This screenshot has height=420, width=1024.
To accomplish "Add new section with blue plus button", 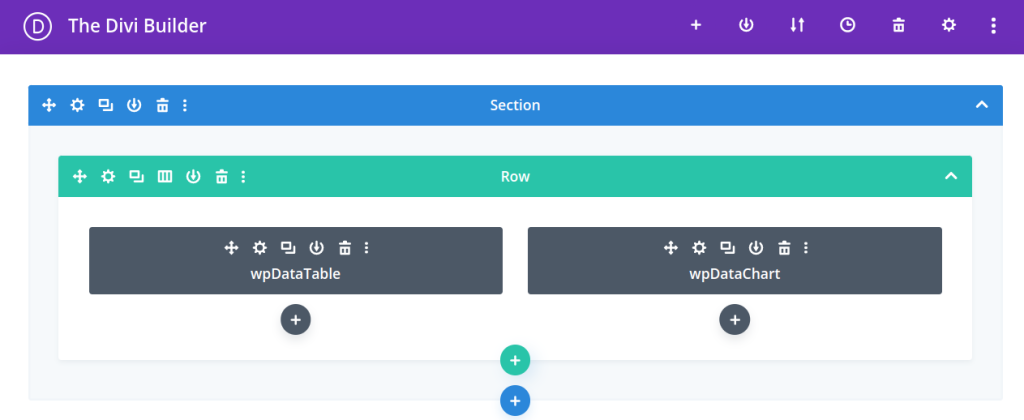I will click(515, 401).
